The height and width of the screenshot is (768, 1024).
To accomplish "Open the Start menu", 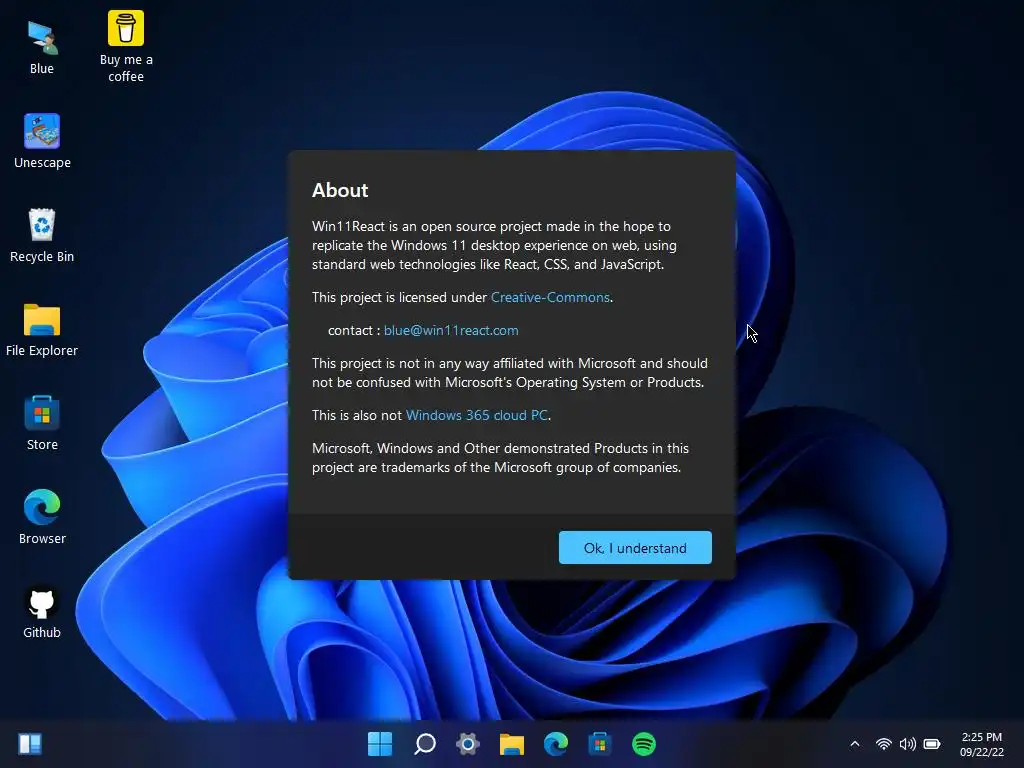I will [380, 744].
